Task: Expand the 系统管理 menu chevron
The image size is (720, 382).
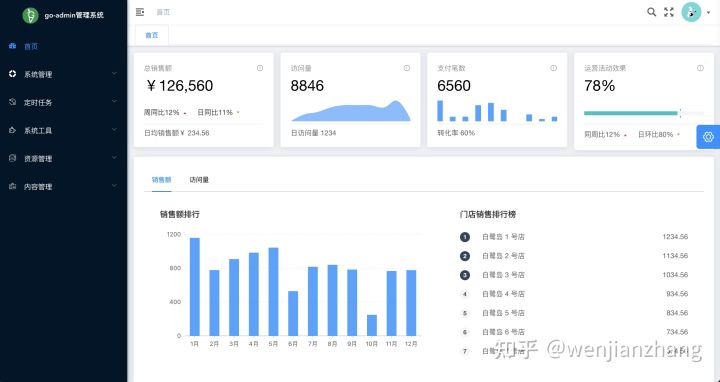Action: coord(114,73)
